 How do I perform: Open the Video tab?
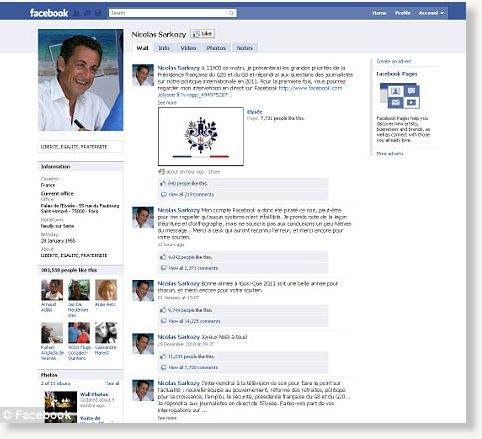coord(188,48)
